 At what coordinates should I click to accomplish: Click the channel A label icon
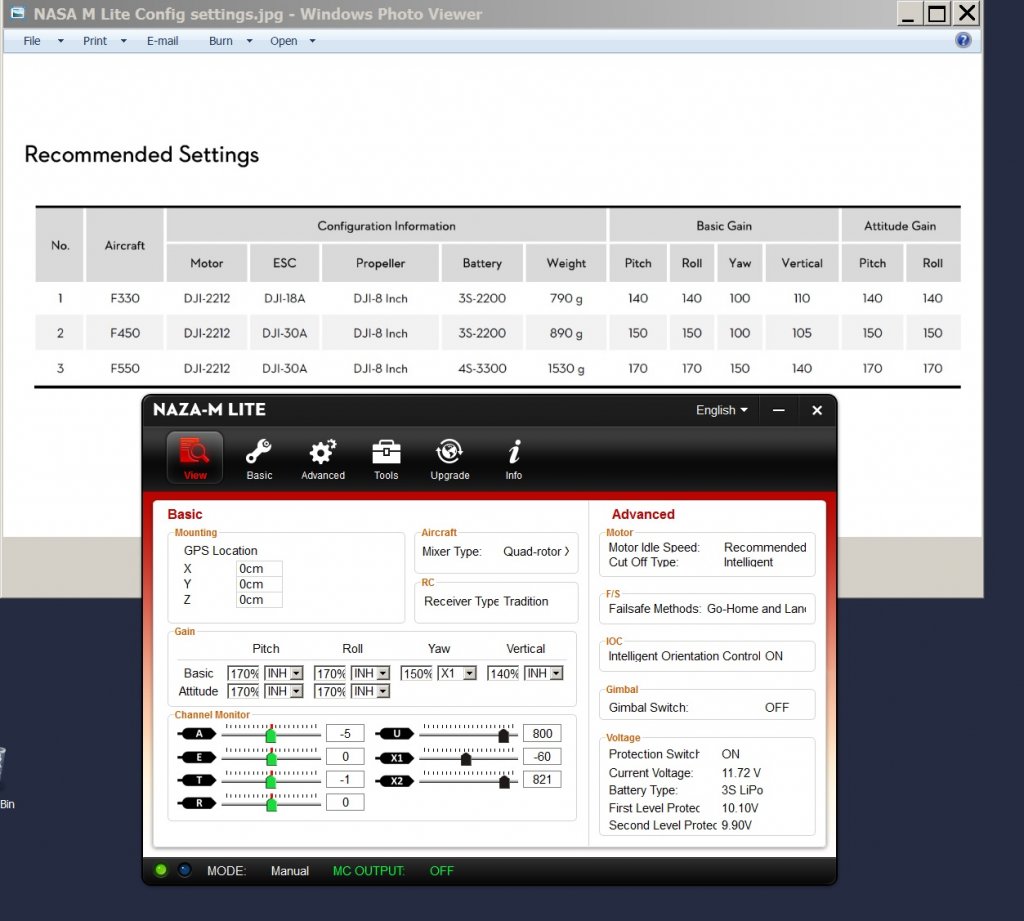click(197, 734)
